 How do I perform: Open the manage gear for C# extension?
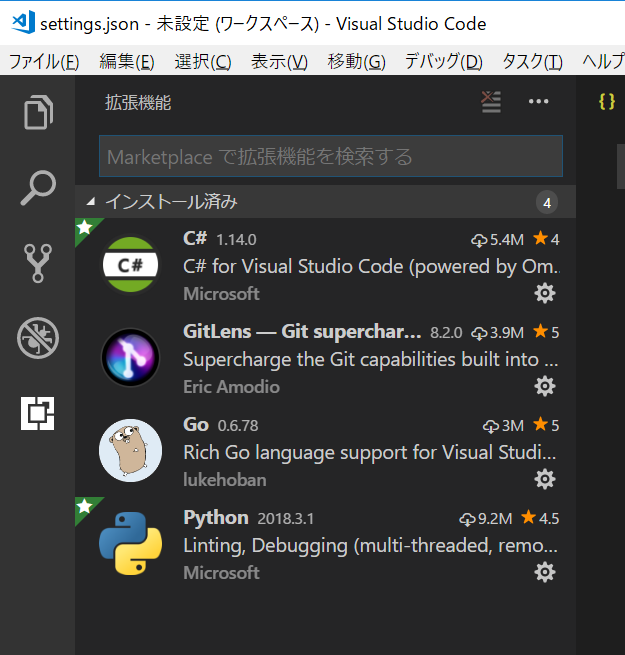pyautogui.click(x=545, y=293)
